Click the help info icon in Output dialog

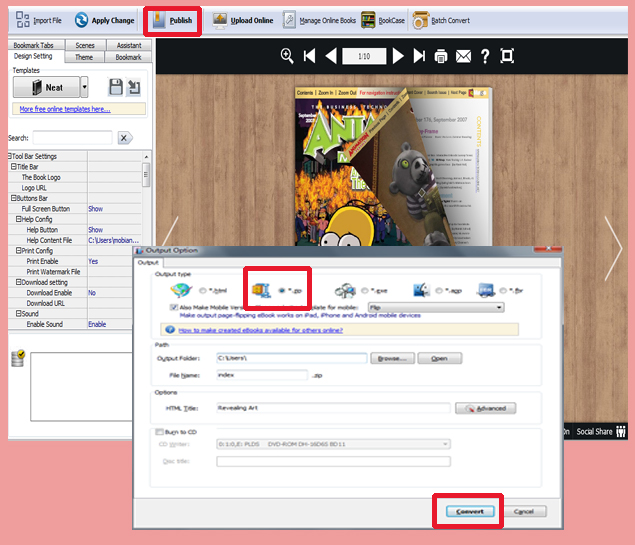(x=170, y=330)
